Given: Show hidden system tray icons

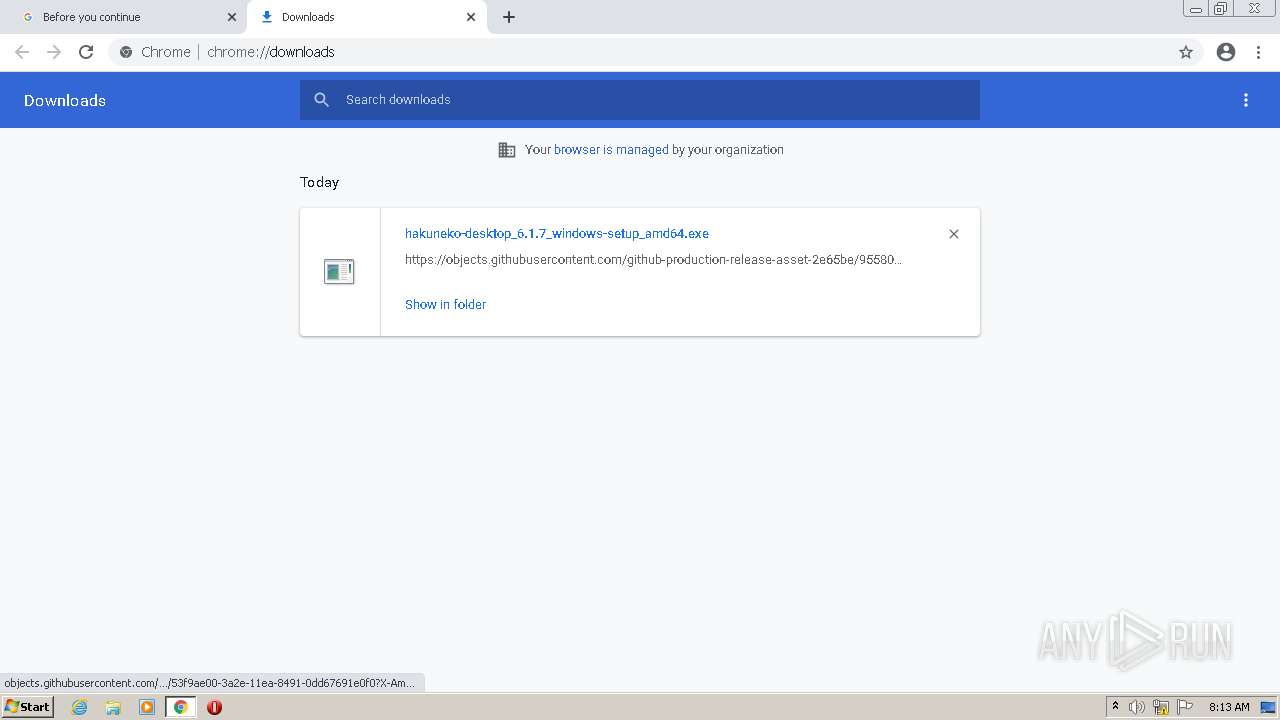Looking at the screenshot, I should pos(1115,707).
